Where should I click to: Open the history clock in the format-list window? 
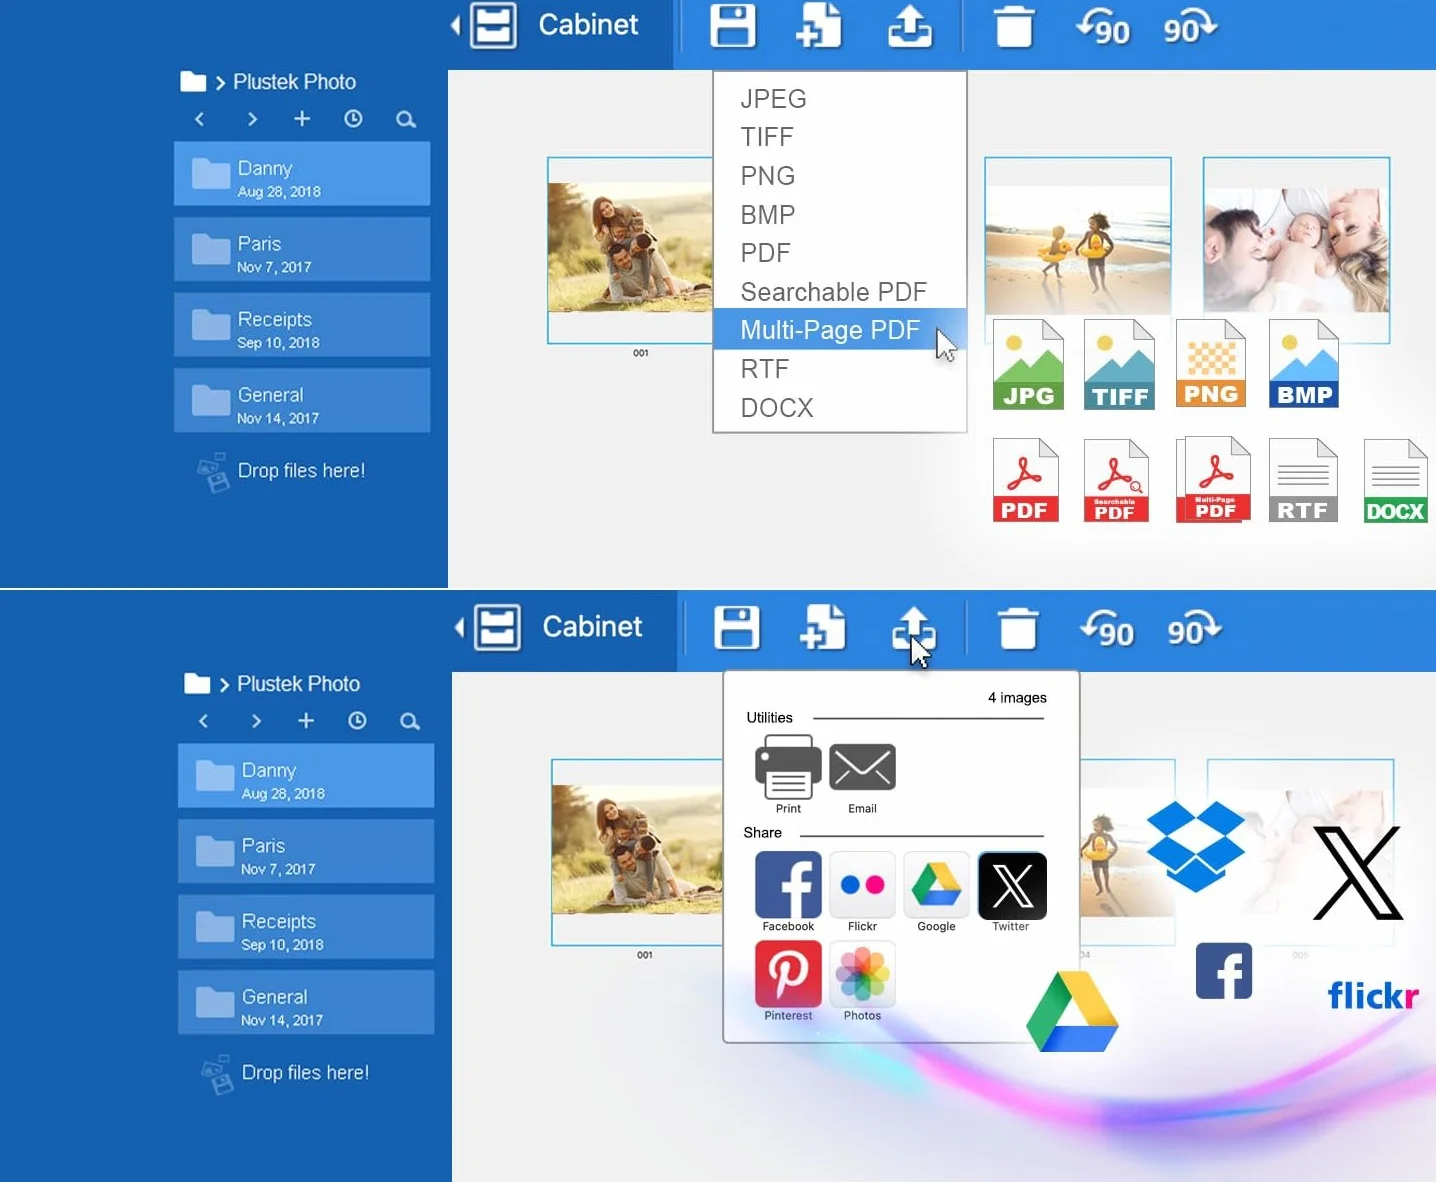click(x=353, y=119)
